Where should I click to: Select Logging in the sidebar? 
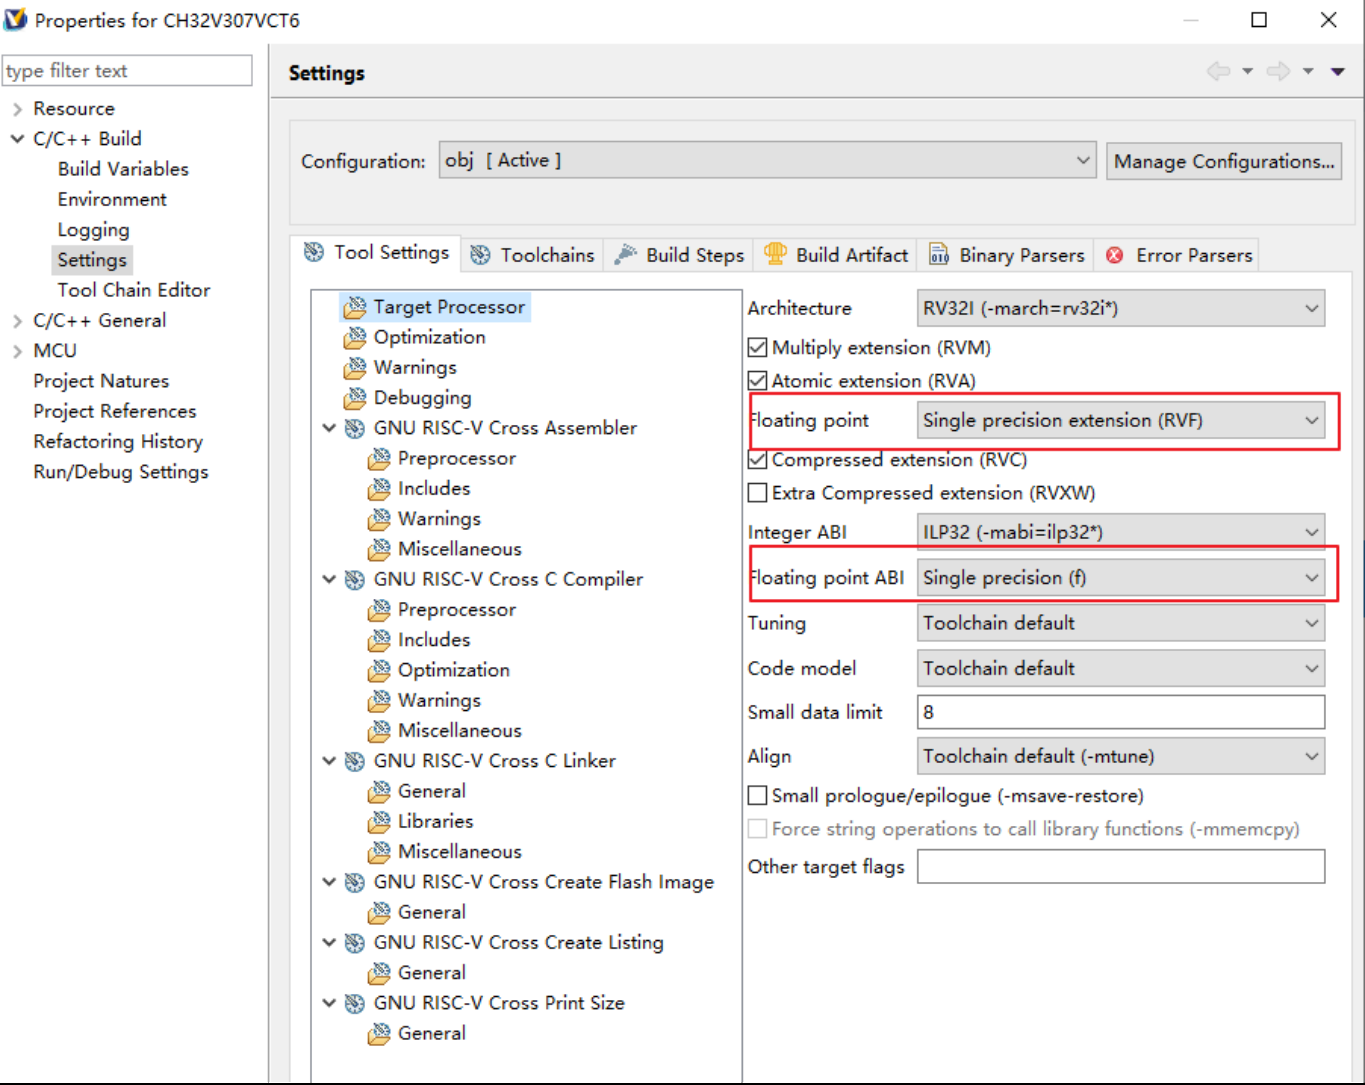[x=93, y=230]
